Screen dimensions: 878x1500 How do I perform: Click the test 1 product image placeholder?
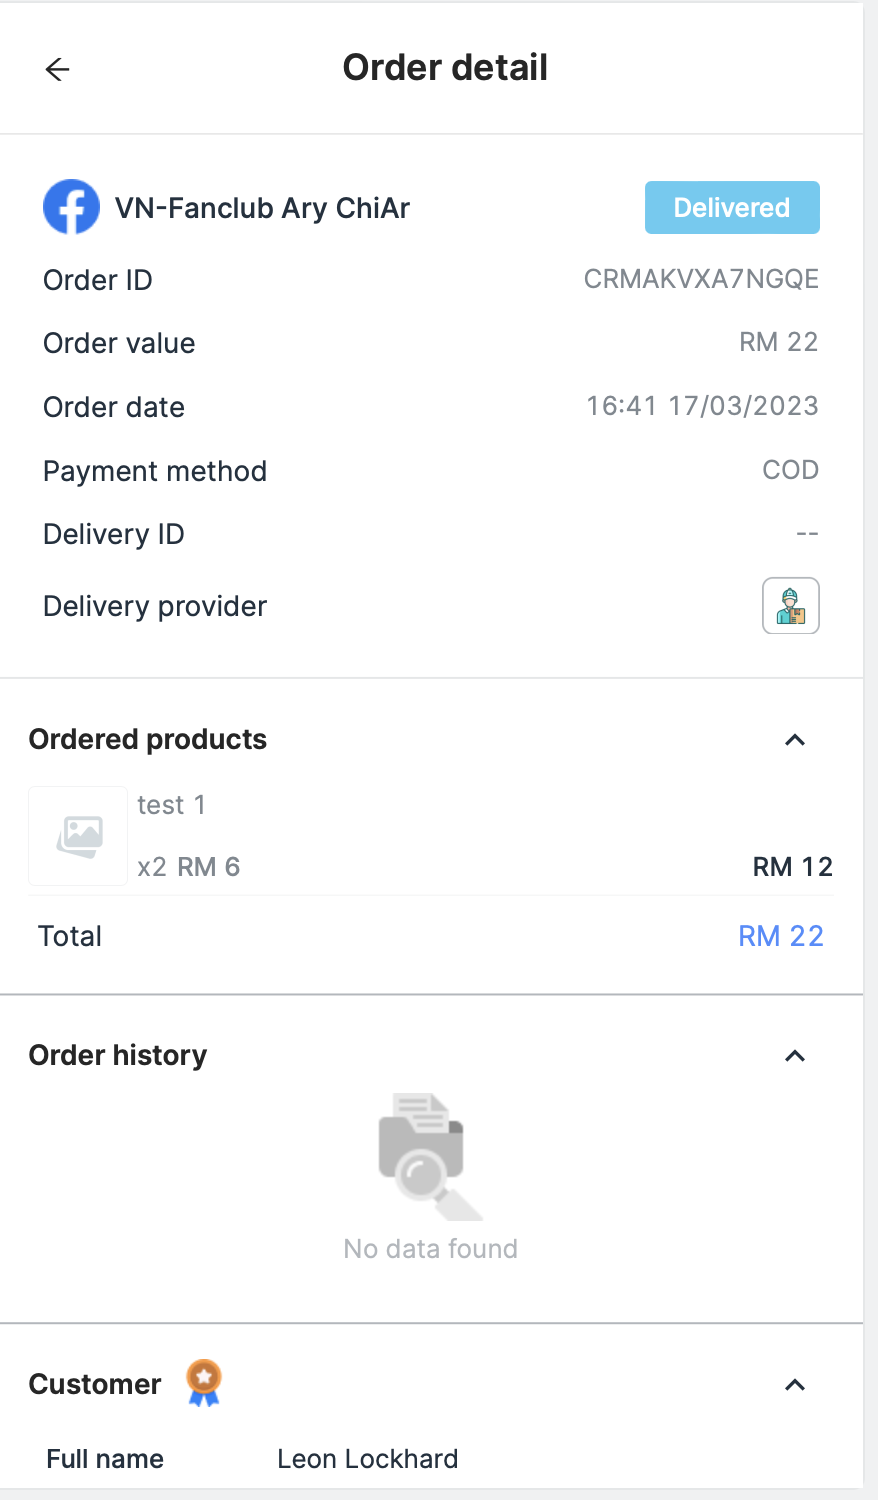(x=78, y=836)
